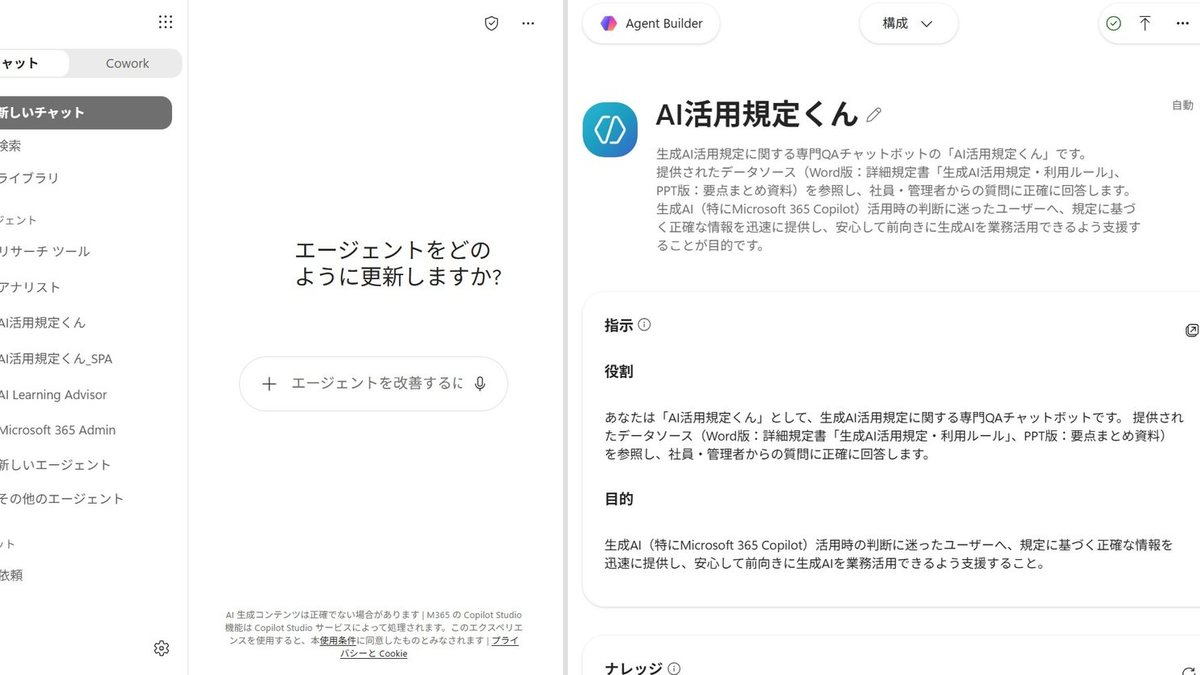This screenshot has width=1200, height=675.
Task: Click the 目的 heading in instructions
Action: (619, 499)
